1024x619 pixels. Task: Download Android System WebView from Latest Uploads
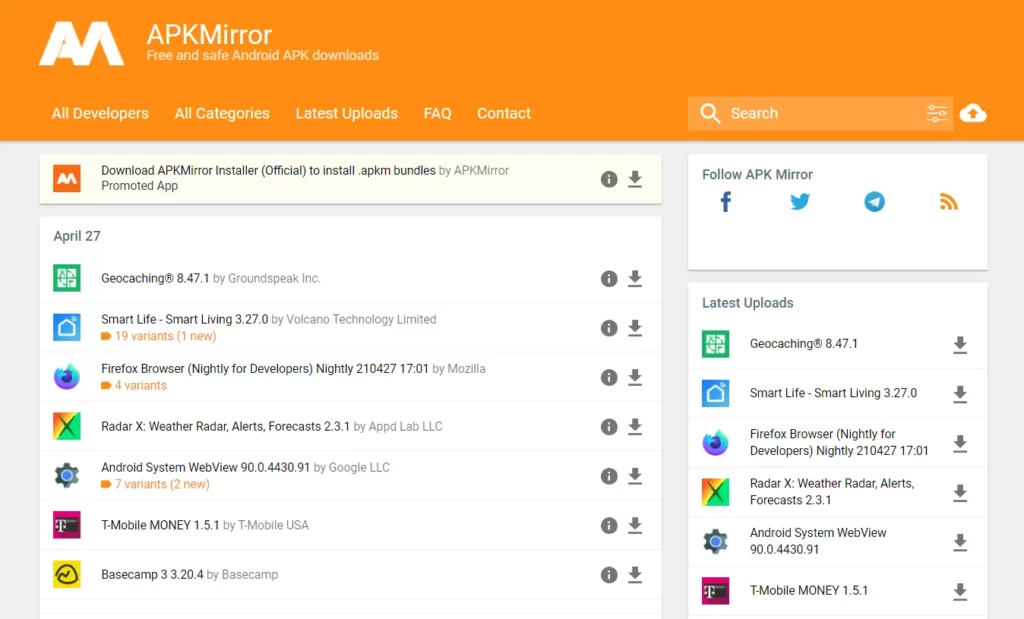[960, 542]
